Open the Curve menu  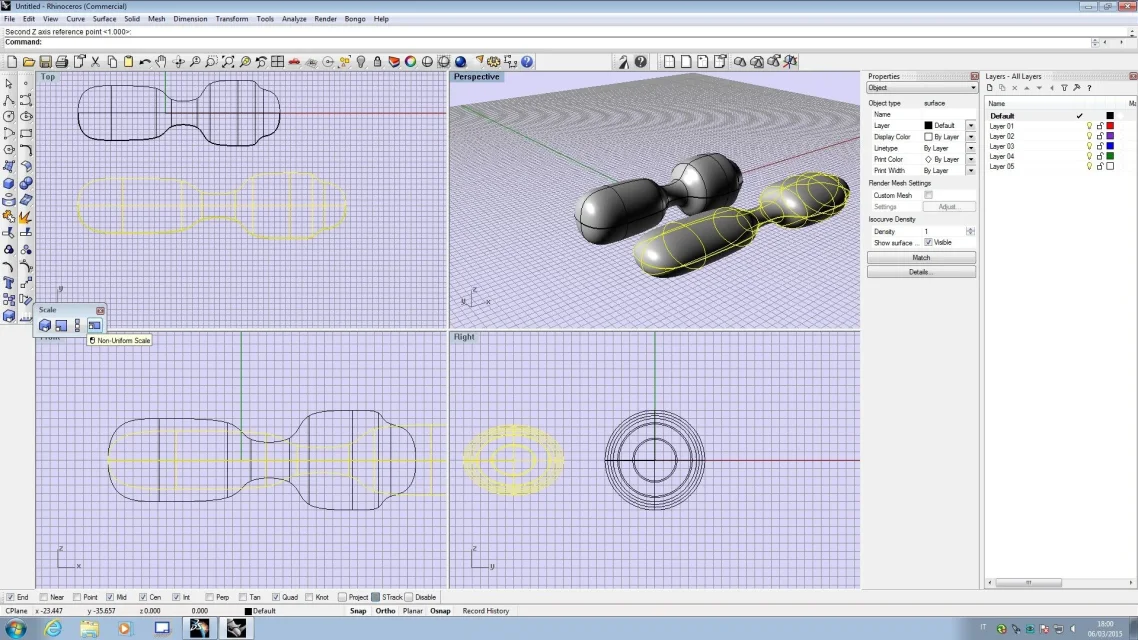[x=75, y=19]
